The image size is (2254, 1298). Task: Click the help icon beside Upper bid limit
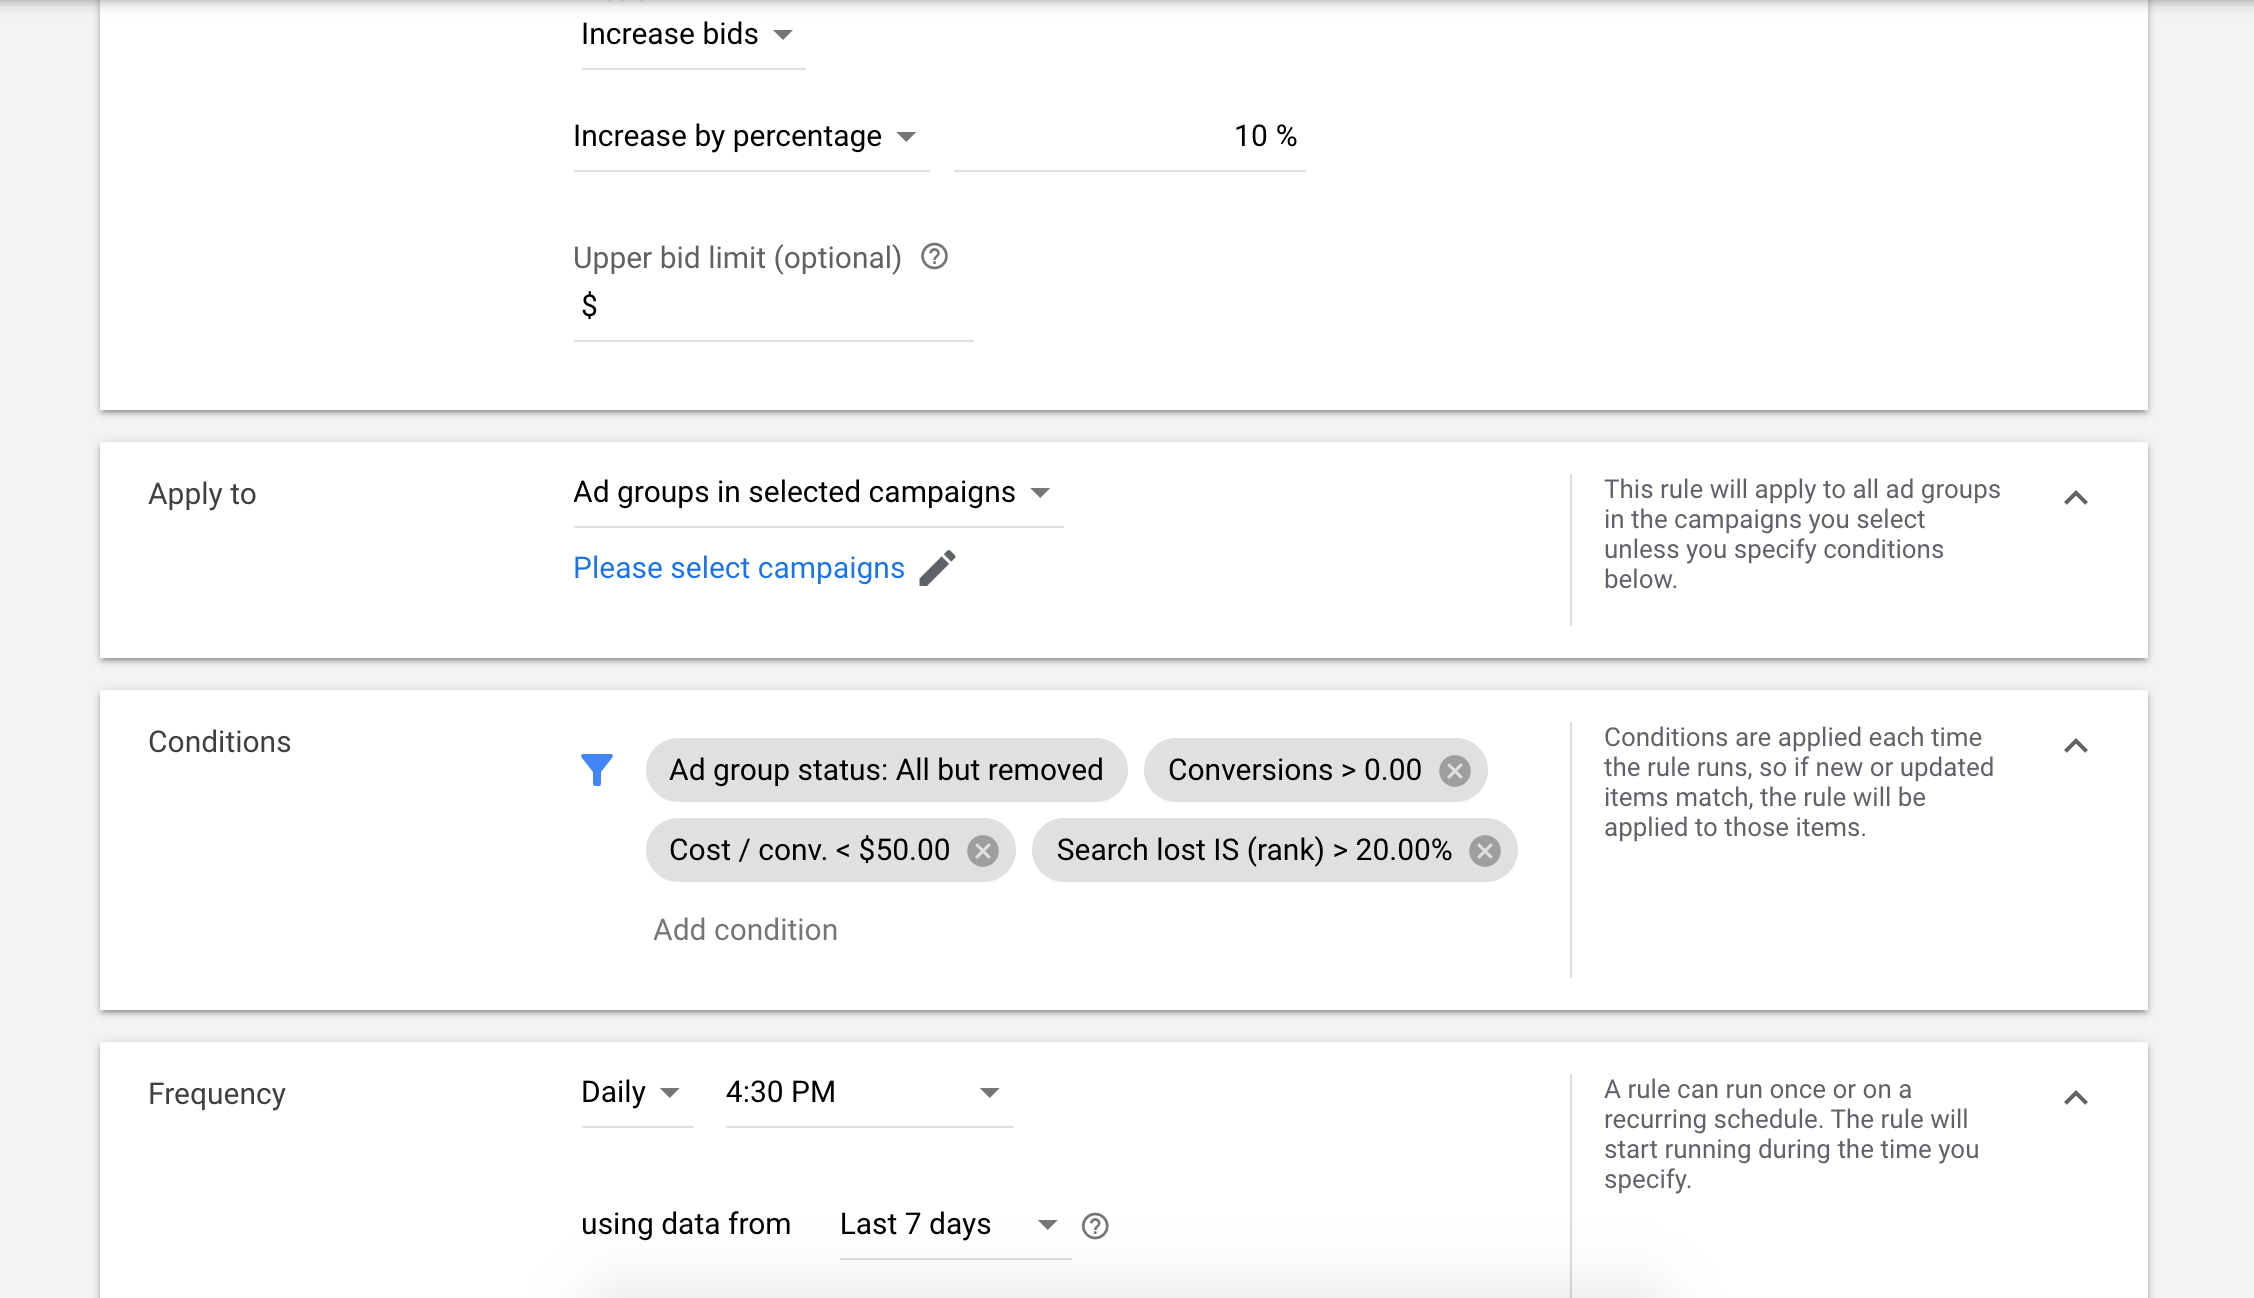click(934, 257)
